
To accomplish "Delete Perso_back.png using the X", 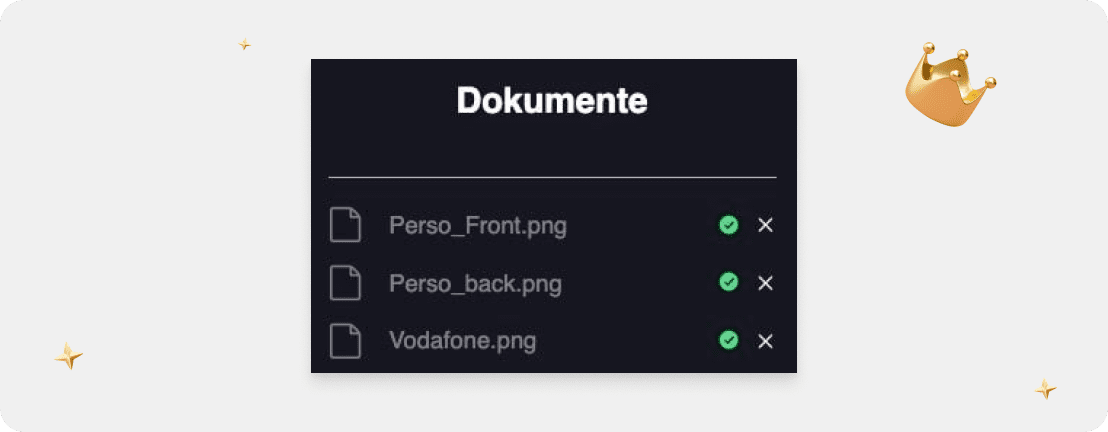I will click(x=765, y=283).
